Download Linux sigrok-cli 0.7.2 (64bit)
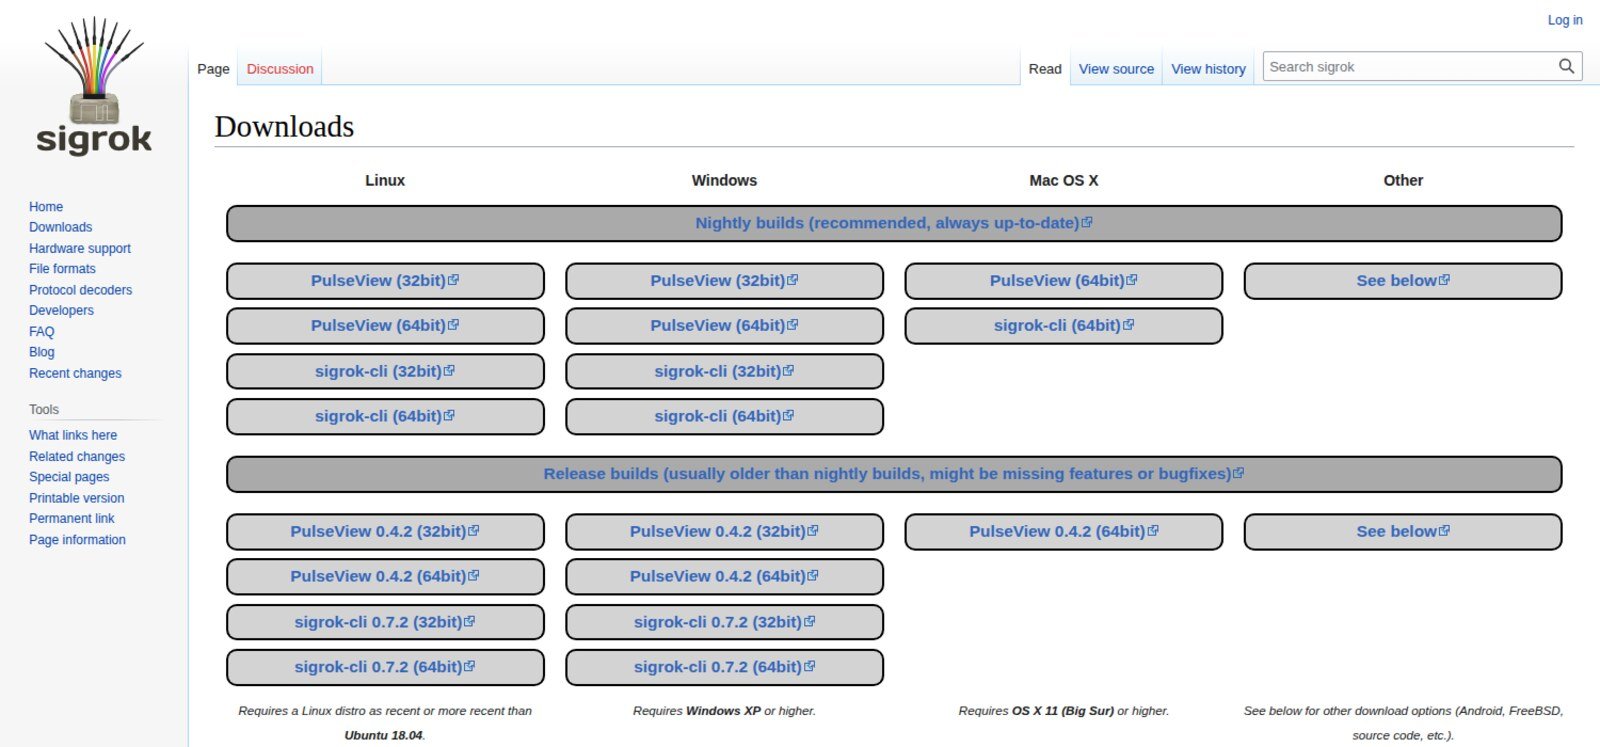The image size is (1600, 747). coord(385,667)
